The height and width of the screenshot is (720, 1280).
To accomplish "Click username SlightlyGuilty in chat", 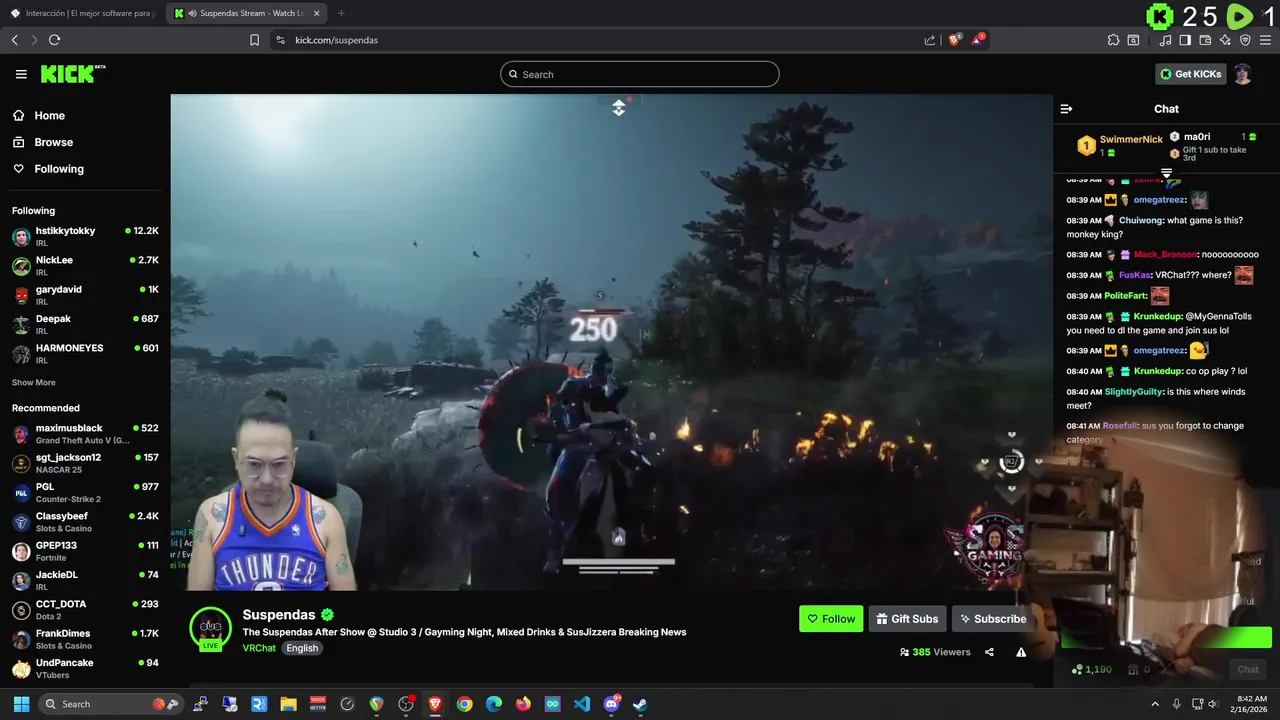I will (x=1133, y=392).
